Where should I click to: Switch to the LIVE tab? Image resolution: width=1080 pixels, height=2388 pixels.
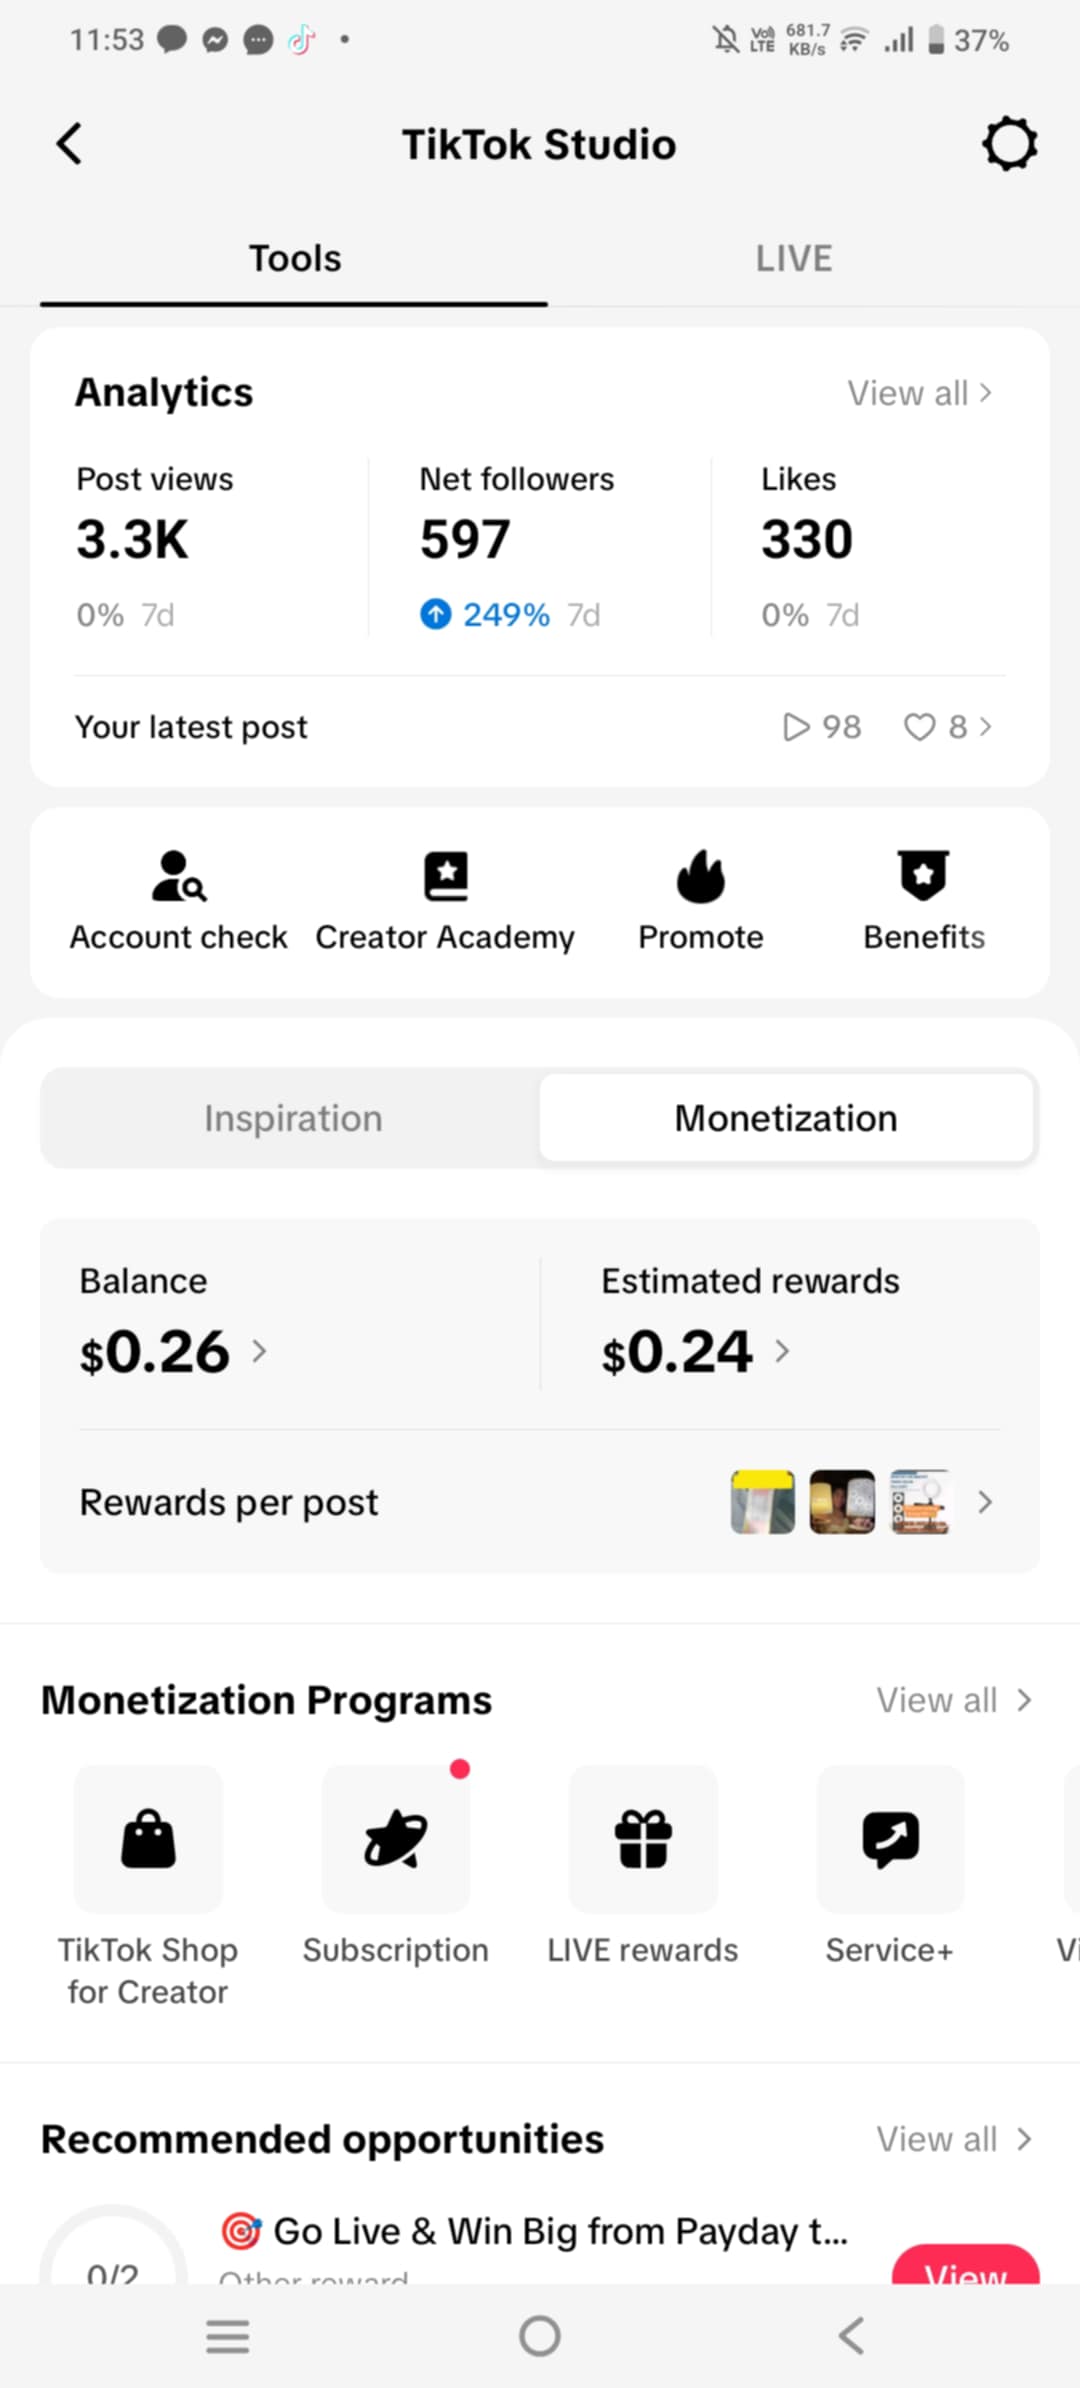(793, 259)
